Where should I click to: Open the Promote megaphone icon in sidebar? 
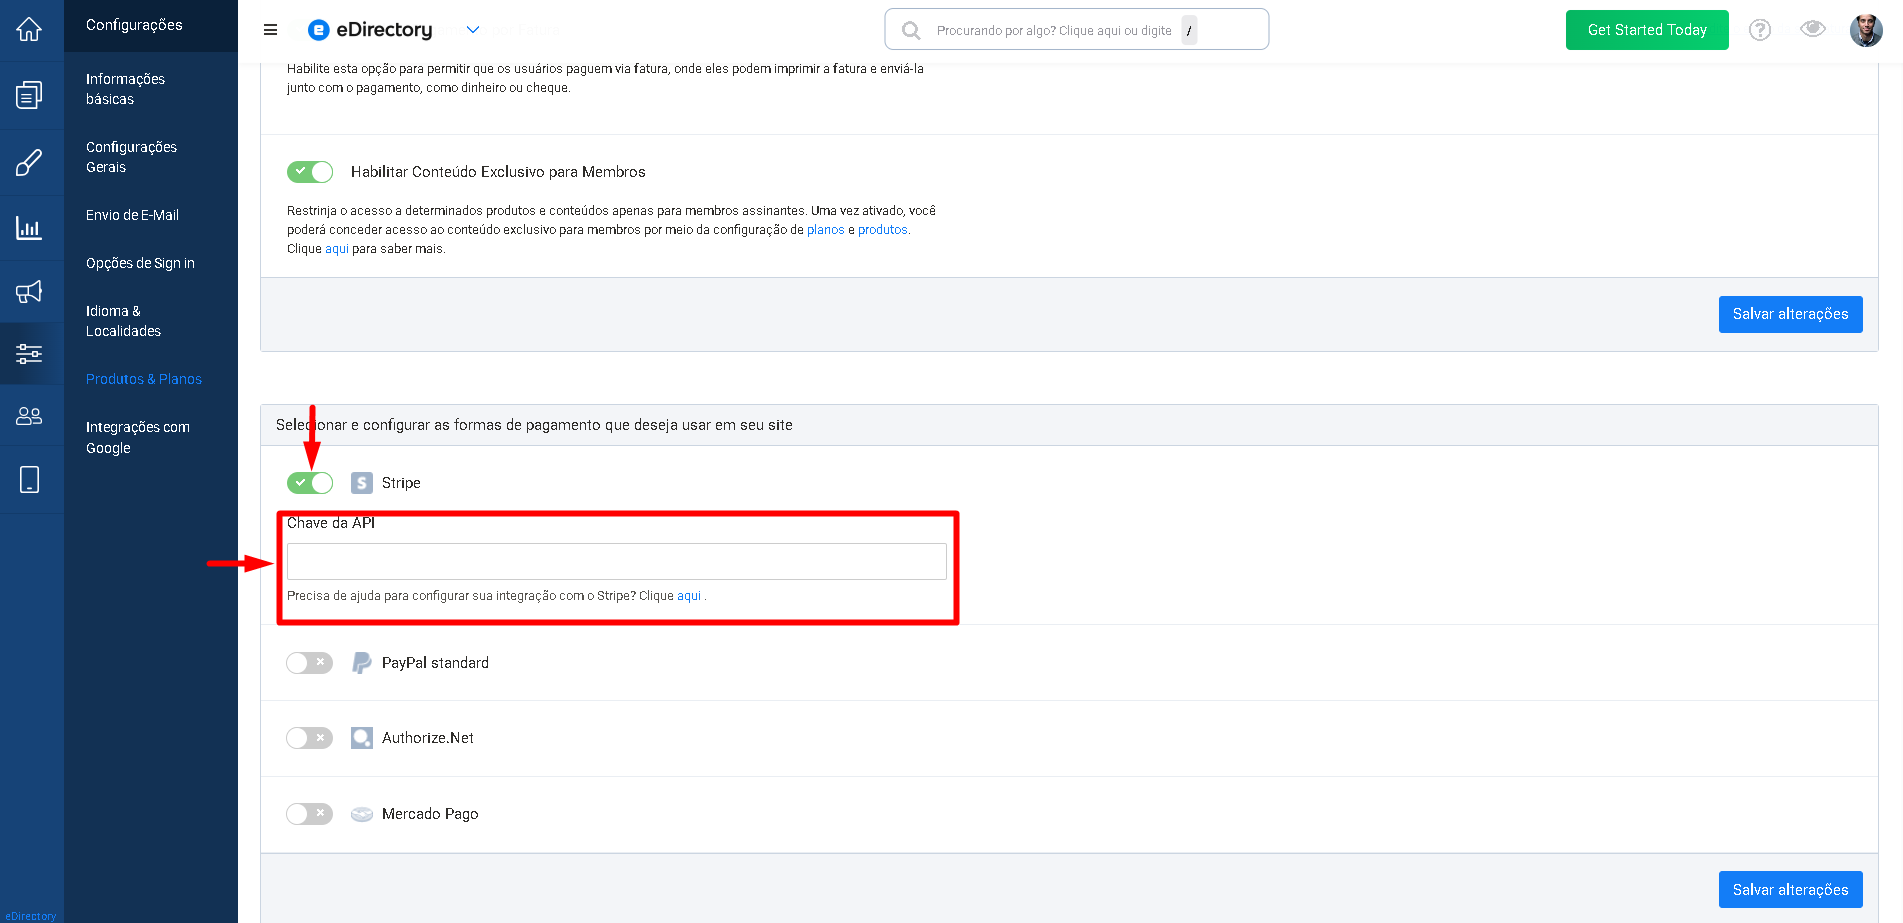pos(29,292)
